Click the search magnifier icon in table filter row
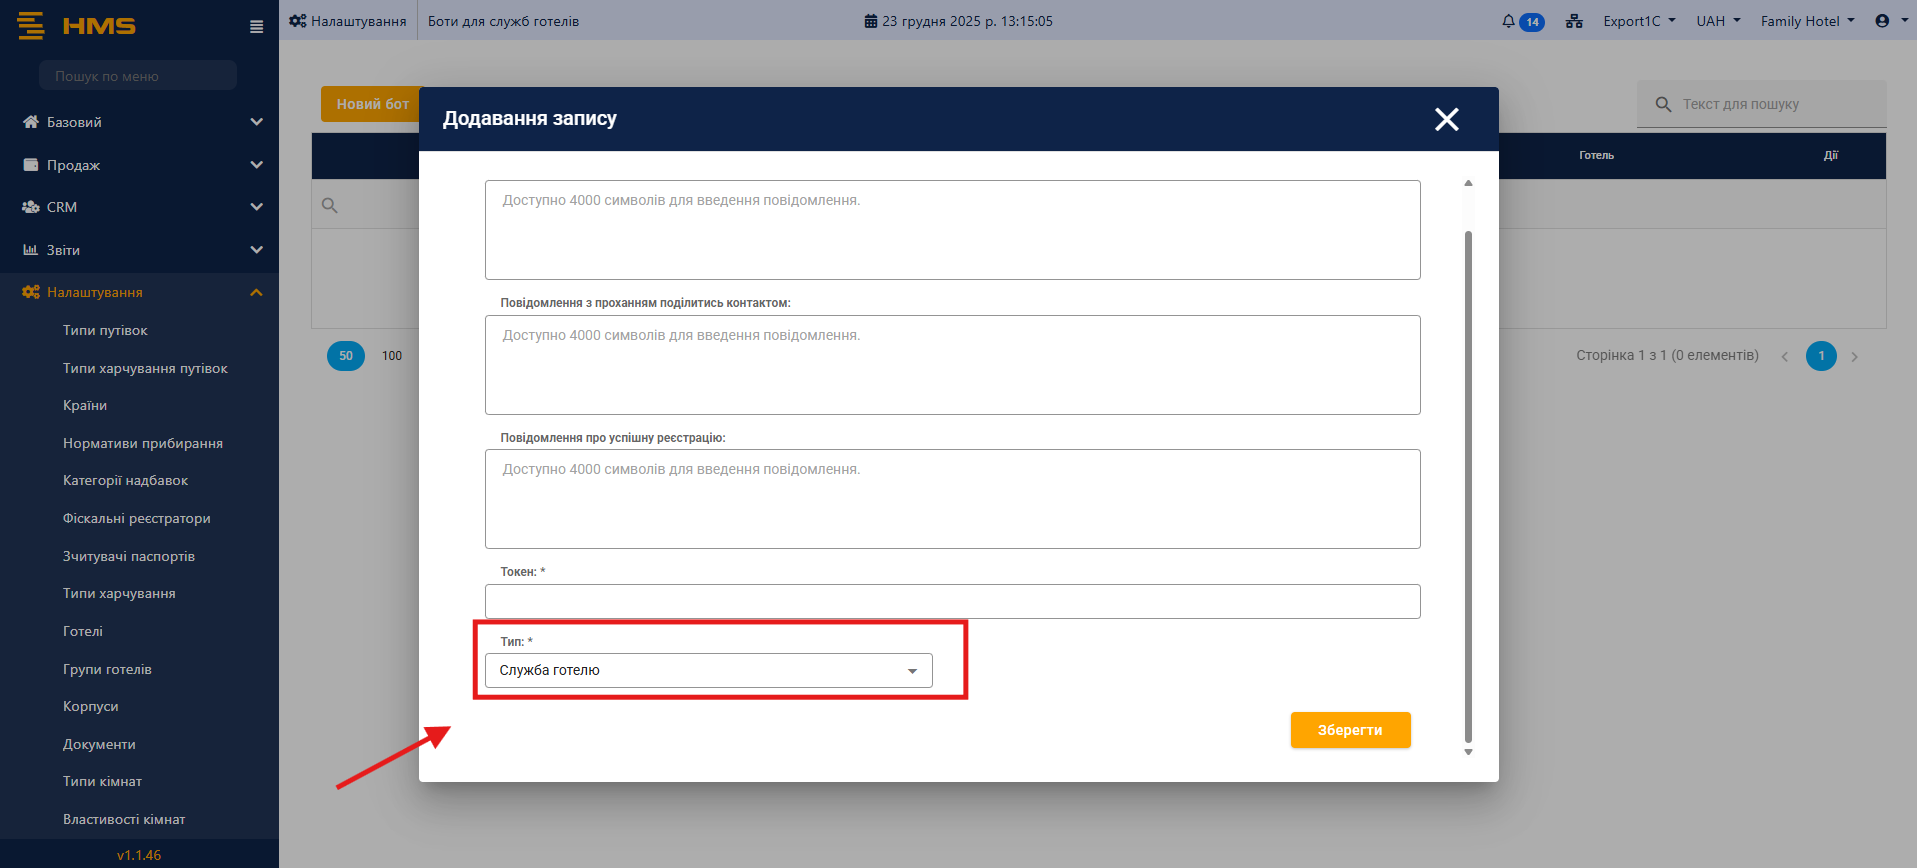The image size is (1917, 868). click(330, 206)
